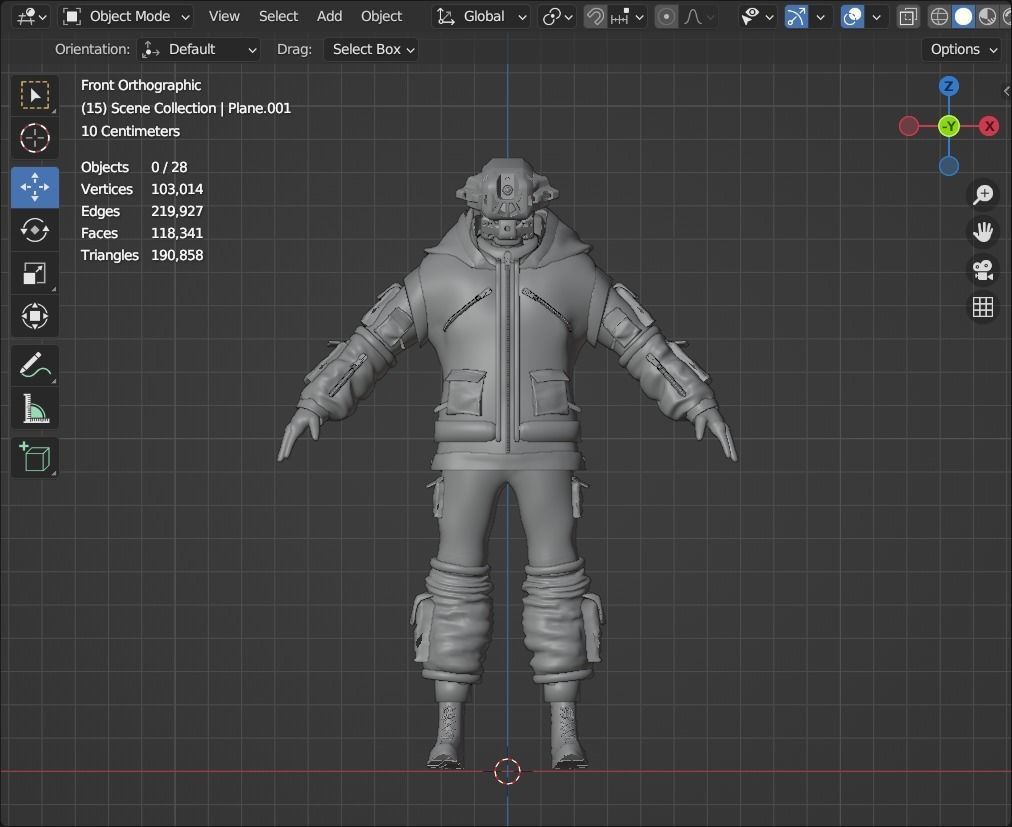Open the Orientation Default dropdown
Viewport: 1012px width, 827px height.
199,50
